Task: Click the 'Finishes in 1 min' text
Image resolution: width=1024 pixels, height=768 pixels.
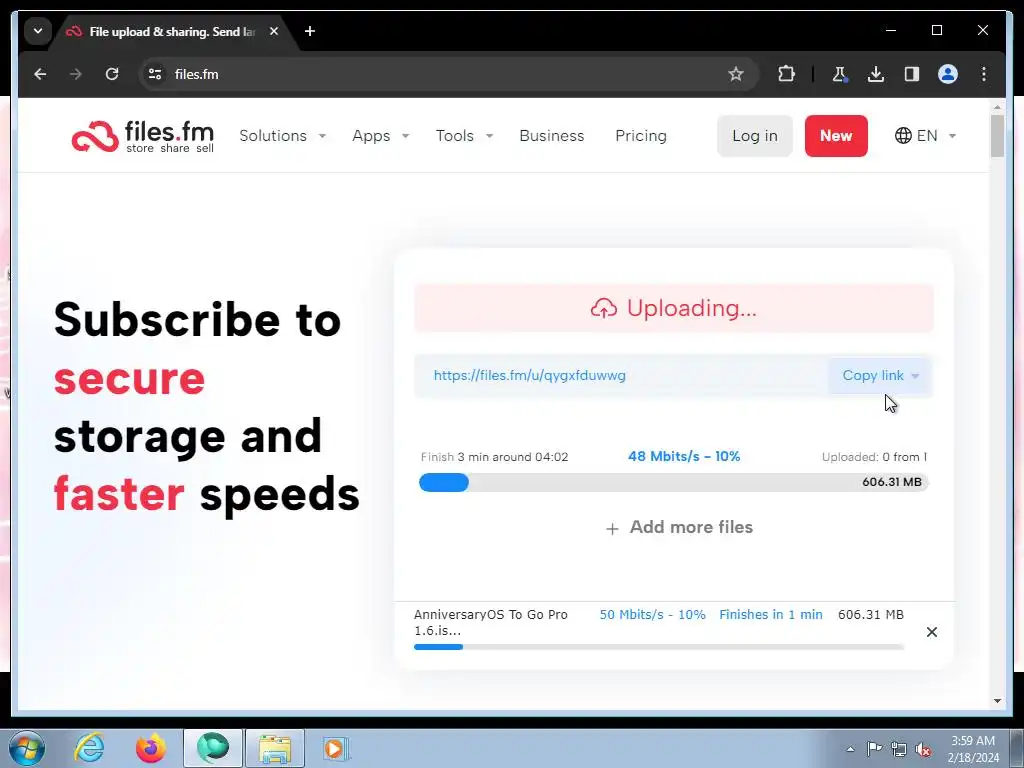Action: (x=771, y=615)
